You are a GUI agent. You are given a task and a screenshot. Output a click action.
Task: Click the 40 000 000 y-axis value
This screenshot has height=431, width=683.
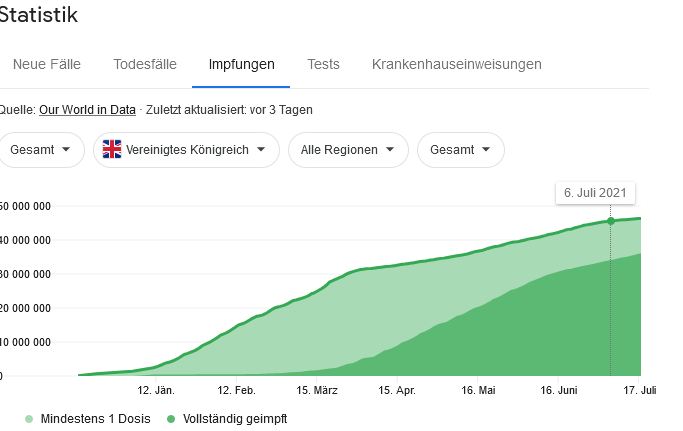point(25,241)
